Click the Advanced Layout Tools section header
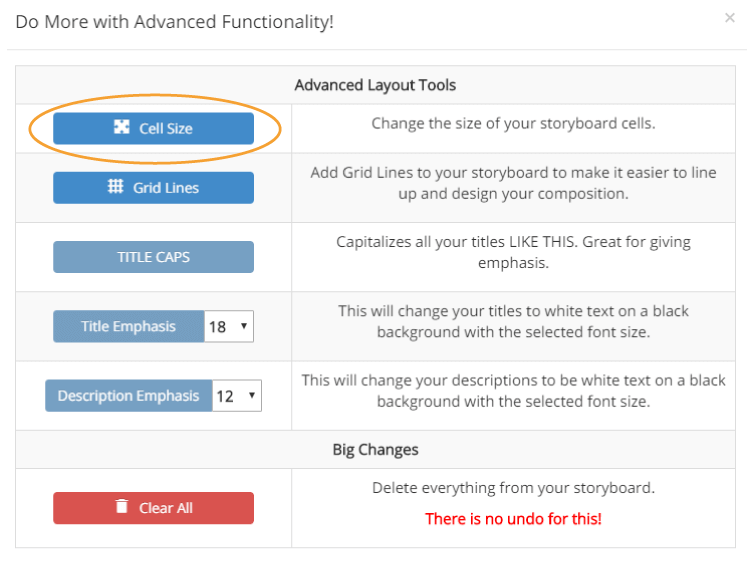 pyautogui.click(x=375, y=85)
